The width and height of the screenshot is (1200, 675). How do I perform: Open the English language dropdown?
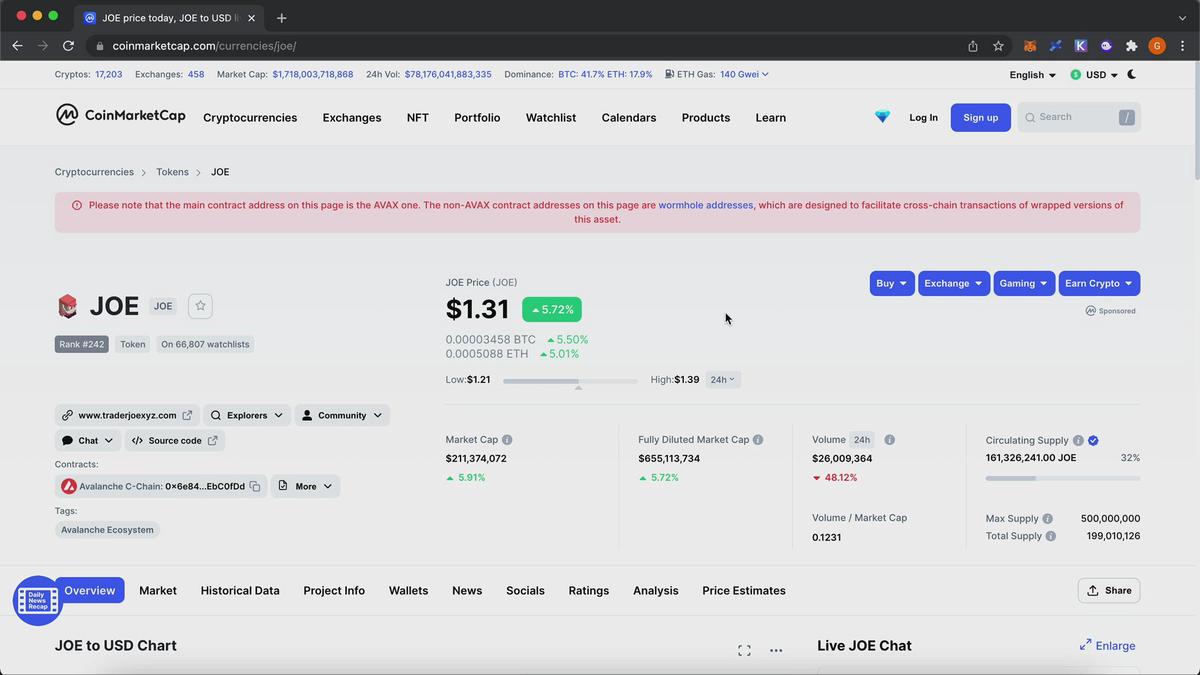coord(1033,75)
